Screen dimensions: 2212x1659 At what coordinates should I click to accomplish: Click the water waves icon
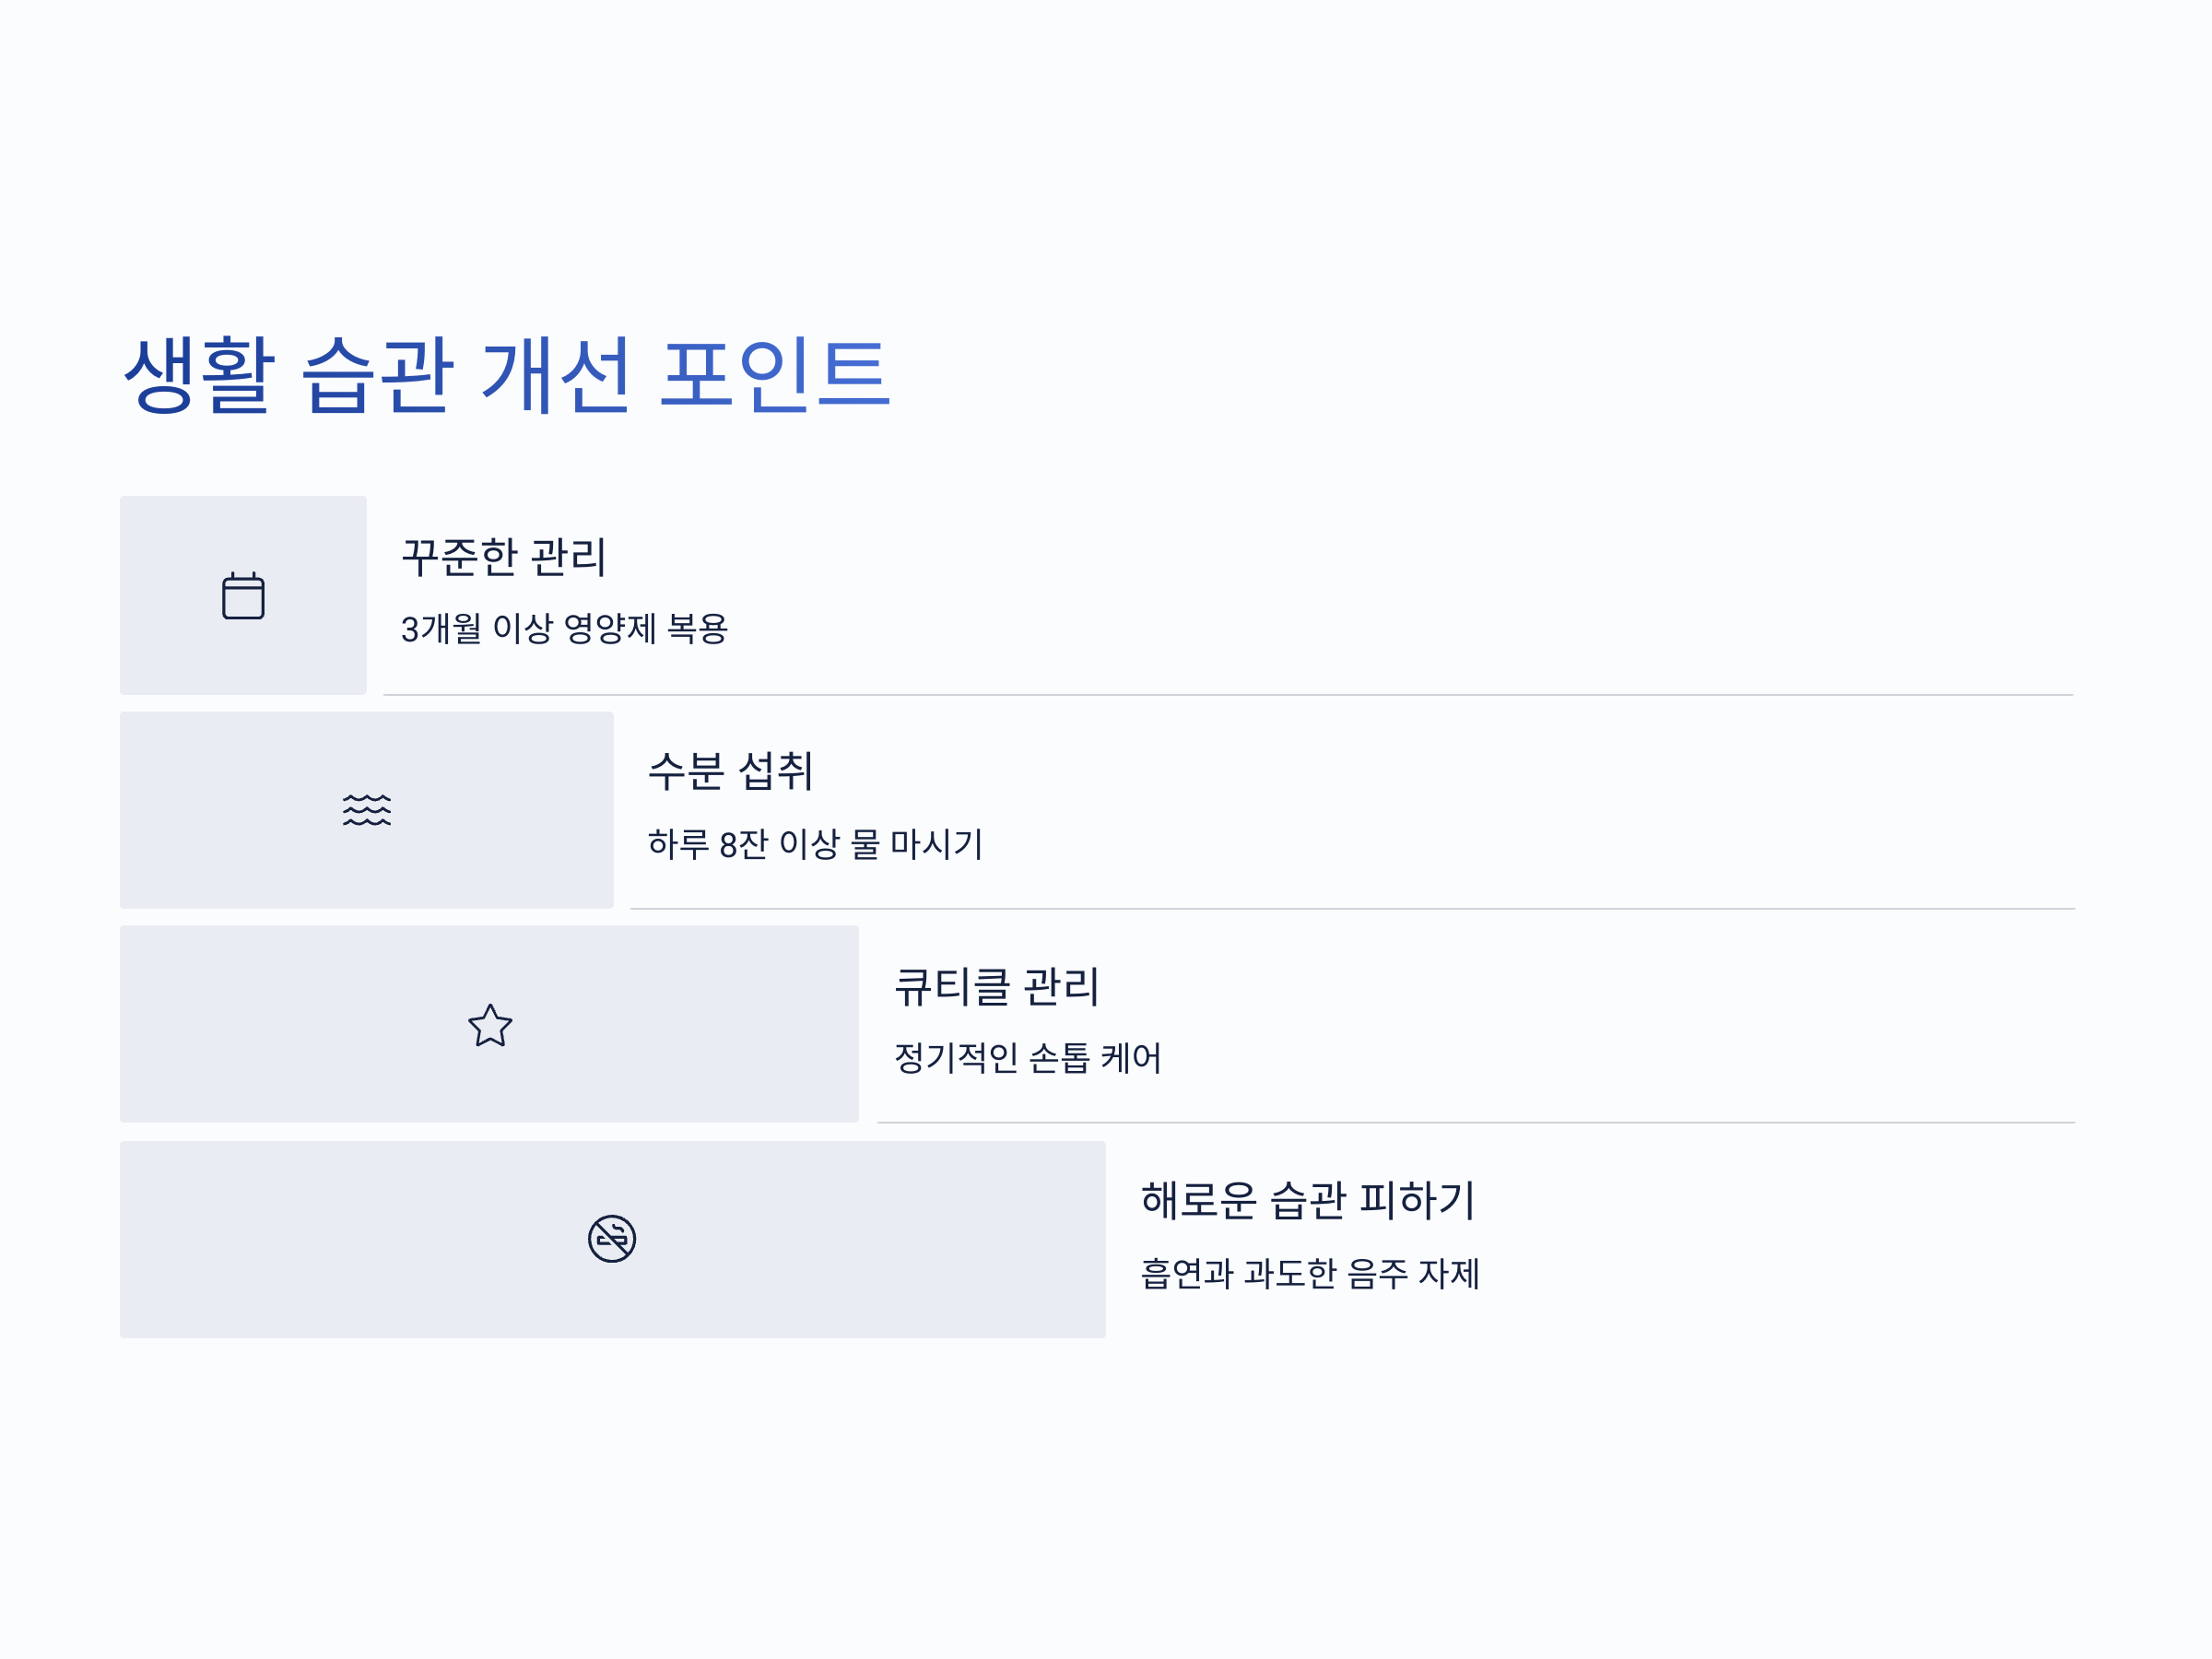(367, 810)
